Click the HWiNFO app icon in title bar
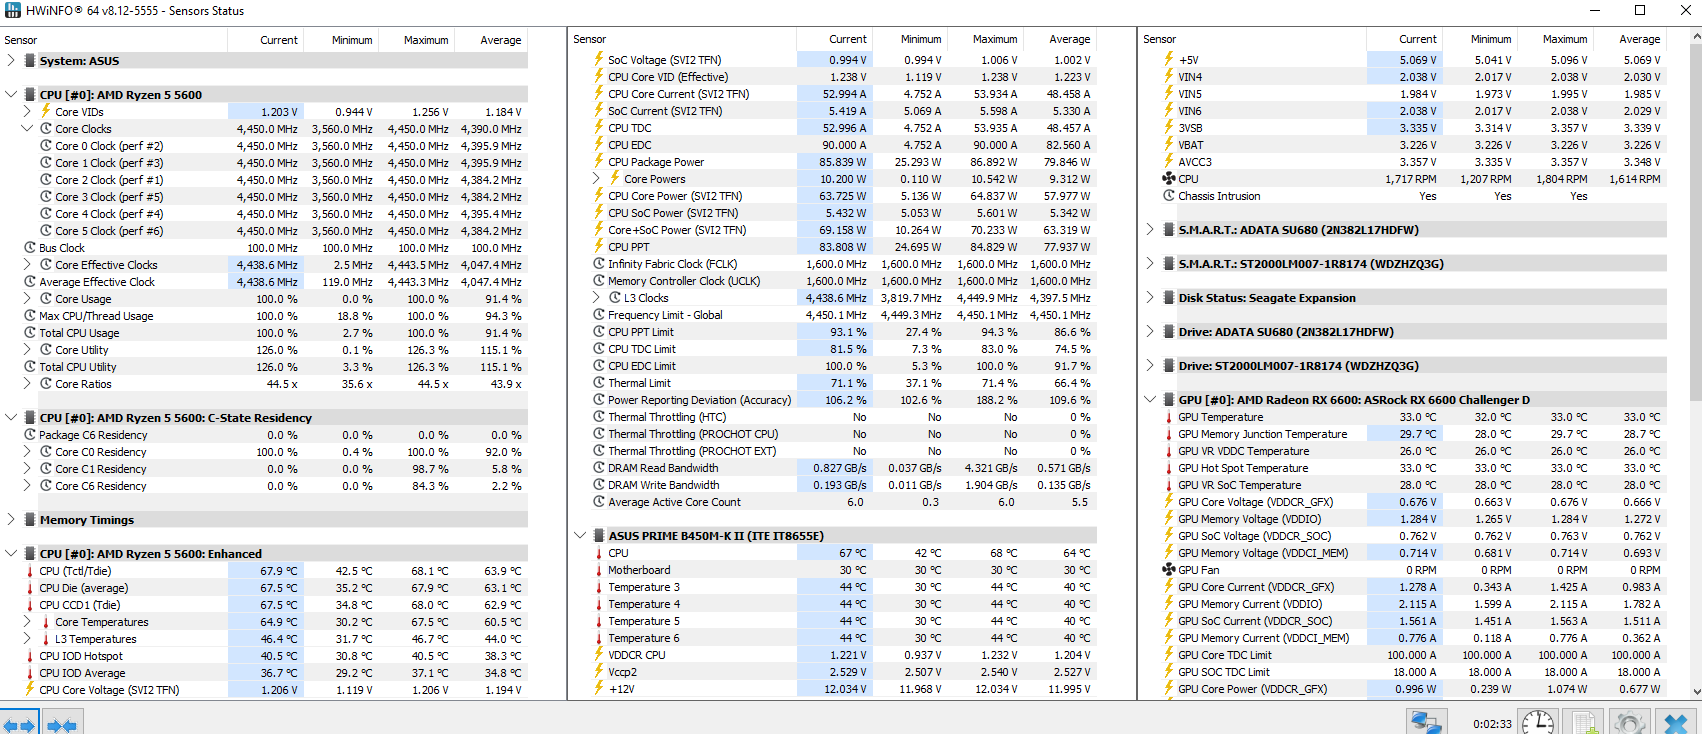This screenshot has width=1702, height=734. [12, 10]
